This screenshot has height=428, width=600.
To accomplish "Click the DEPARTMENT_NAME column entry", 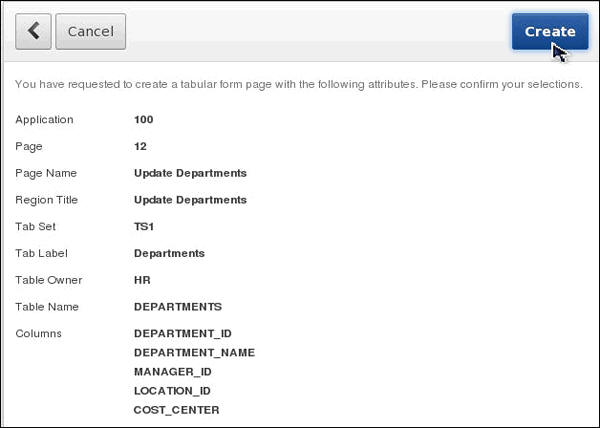I will pyautogui.click(x=194, y=352).
